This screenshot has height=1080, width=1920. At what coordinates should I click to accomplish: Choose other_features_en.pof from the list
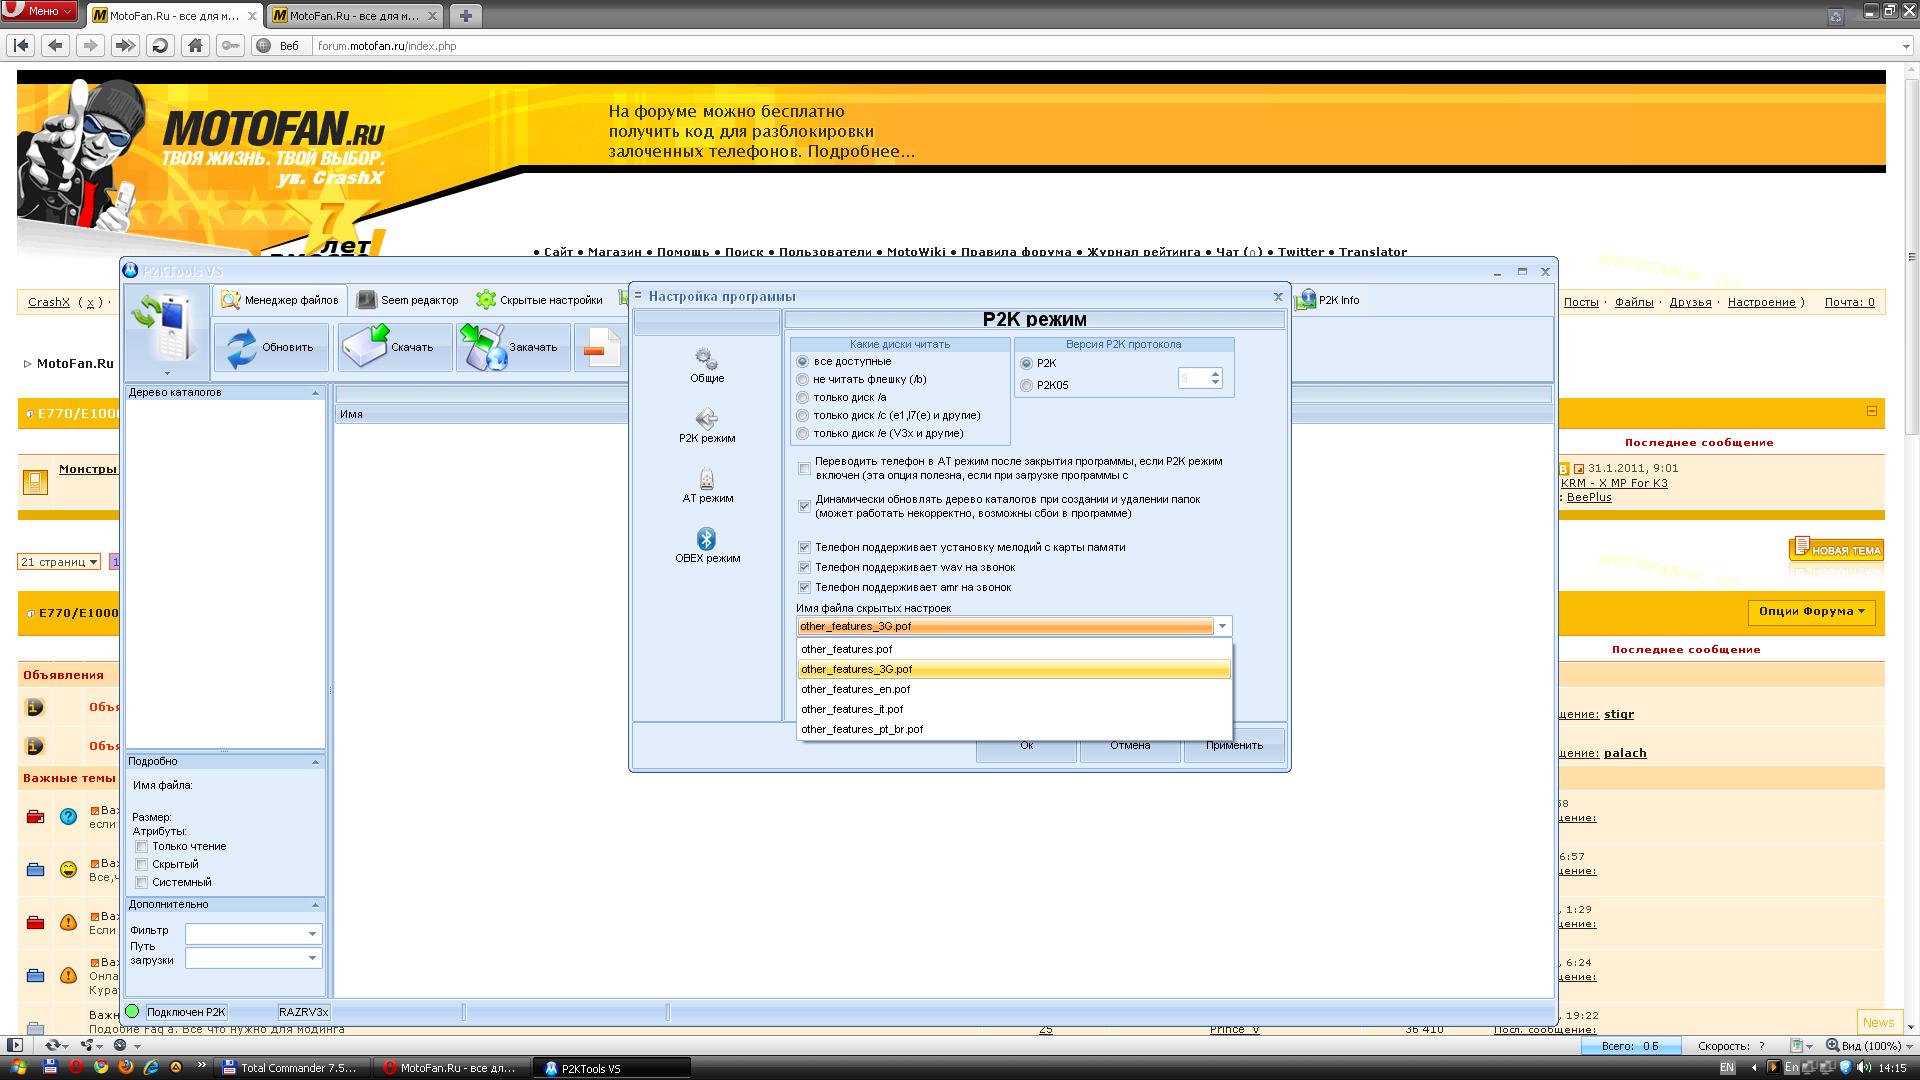tap(1014, 689)
